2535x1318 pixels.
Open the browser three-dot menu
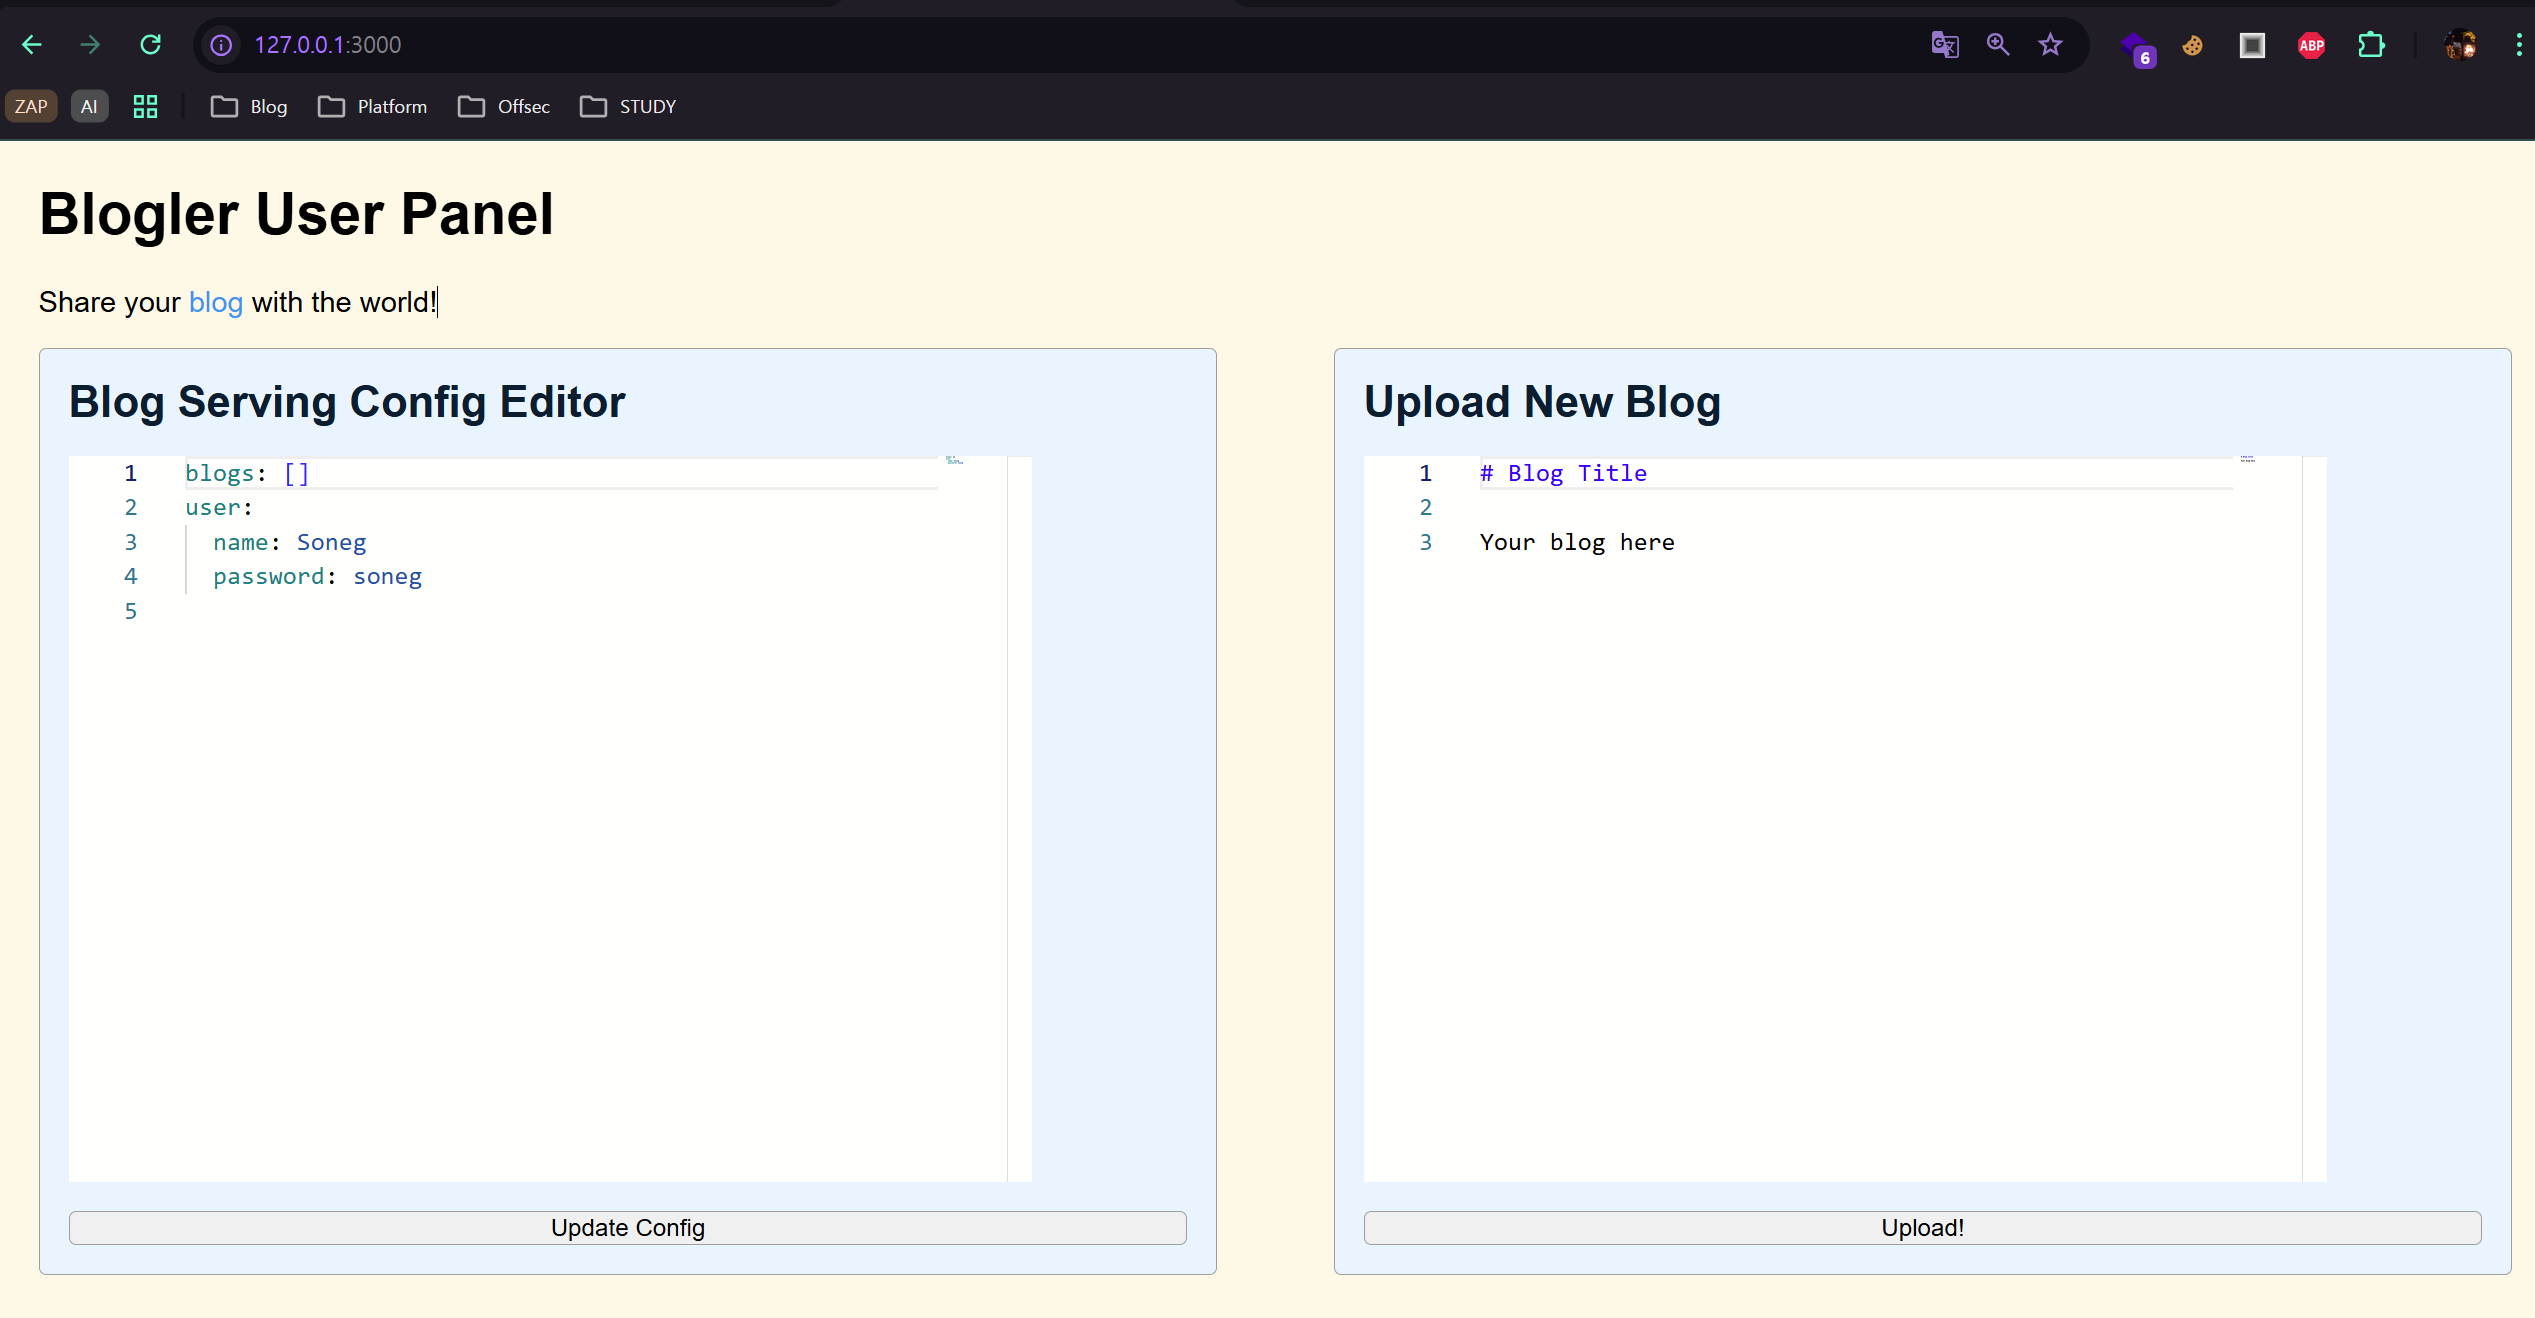2518,45
